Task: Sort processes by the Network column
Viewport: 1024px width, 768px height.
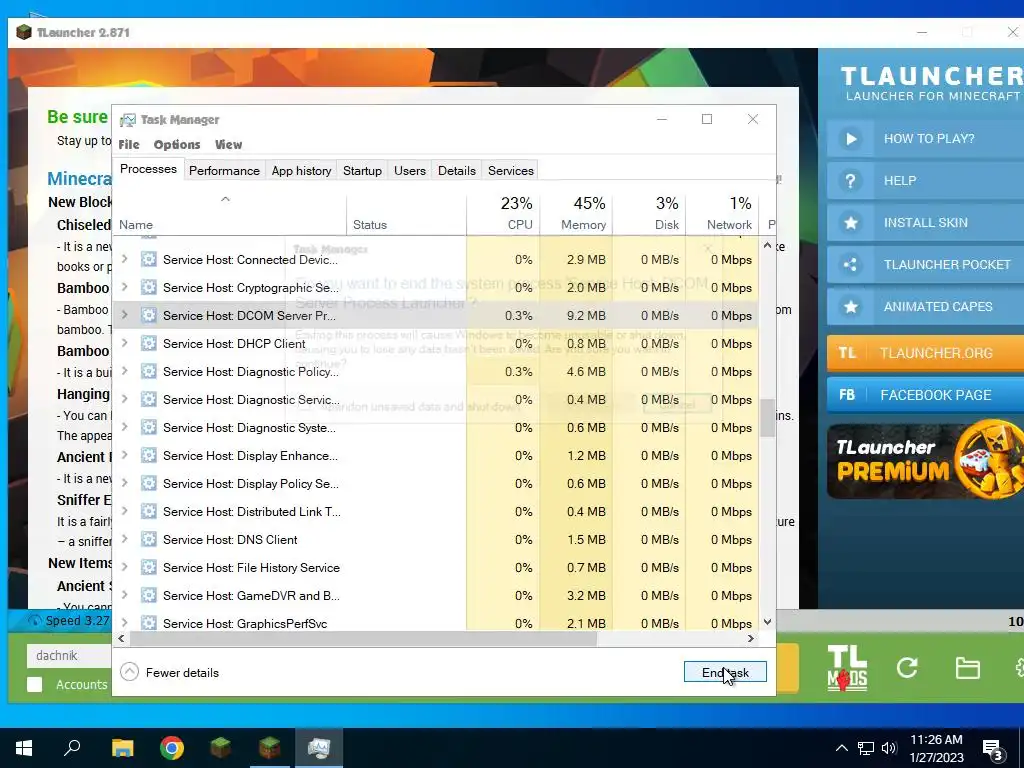Action: 722,214
